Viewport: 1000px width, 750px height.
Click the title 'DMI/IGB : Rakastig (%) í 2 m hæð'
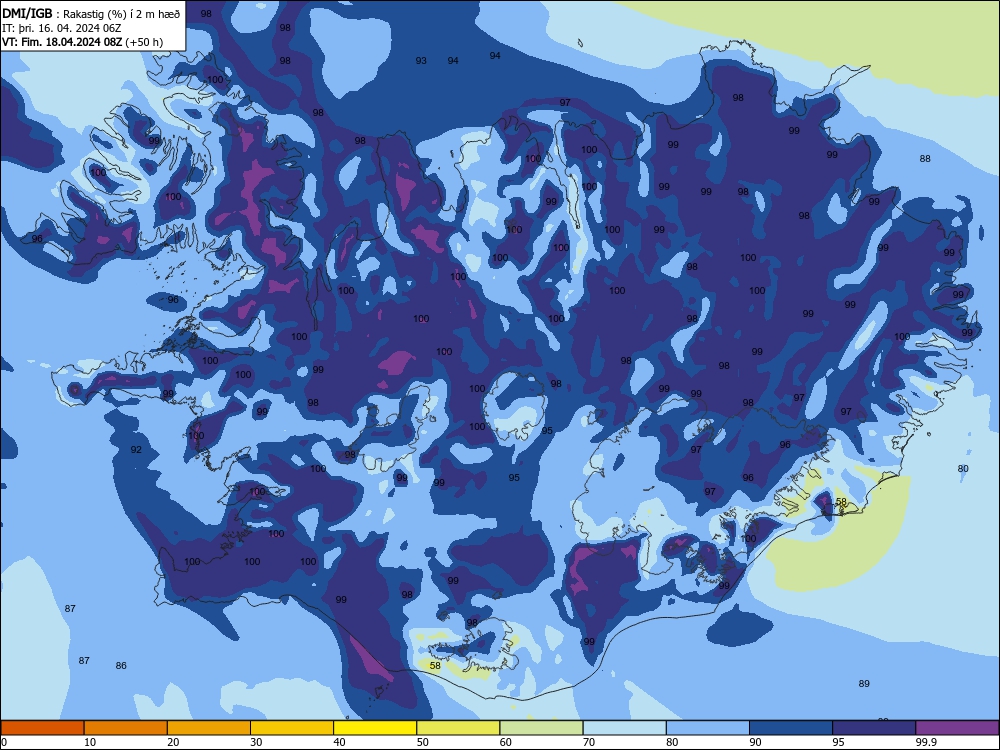tap(91, 14)
